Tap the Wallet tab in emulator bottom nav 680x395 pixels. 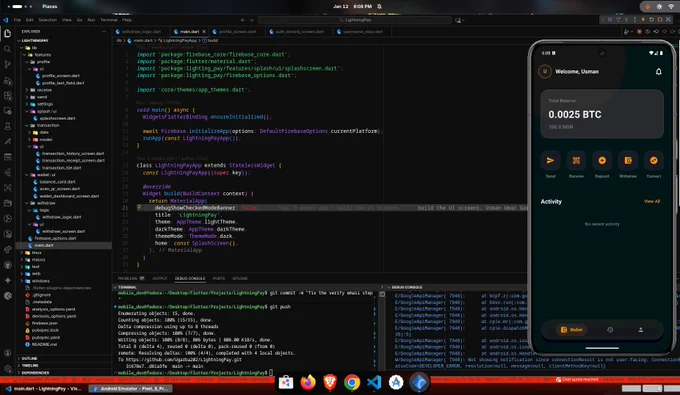coord(572,330)
